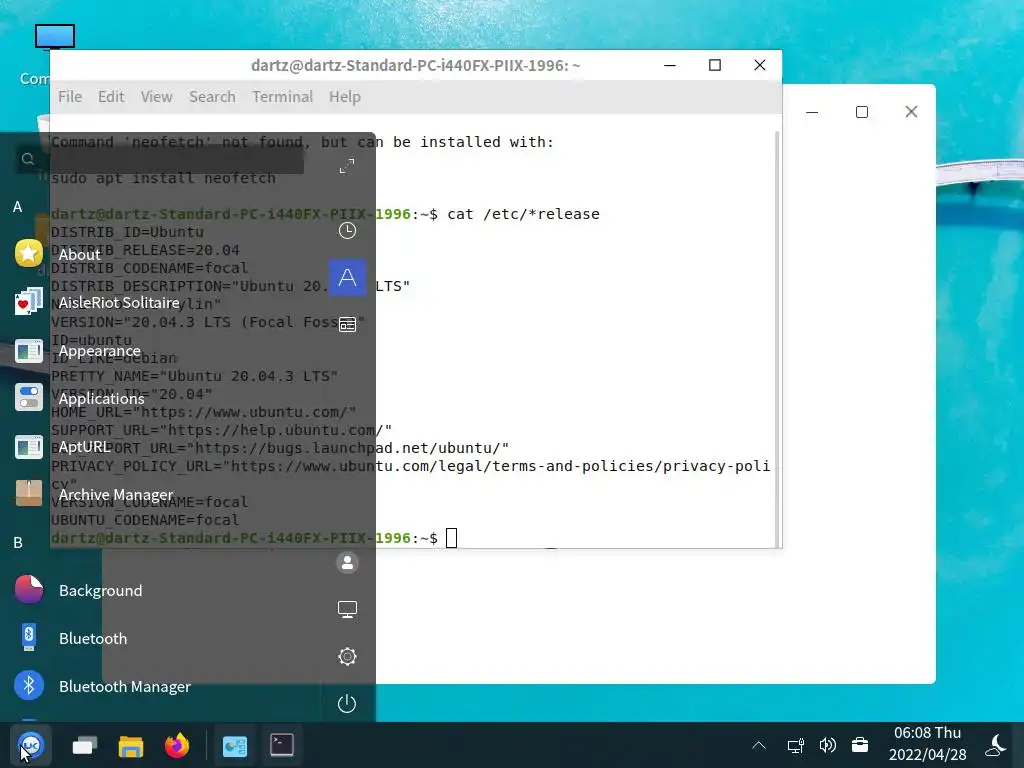Open Settings gear in start menu sidebar
The image size is (1024, 768).
click(x=347, y=656)
